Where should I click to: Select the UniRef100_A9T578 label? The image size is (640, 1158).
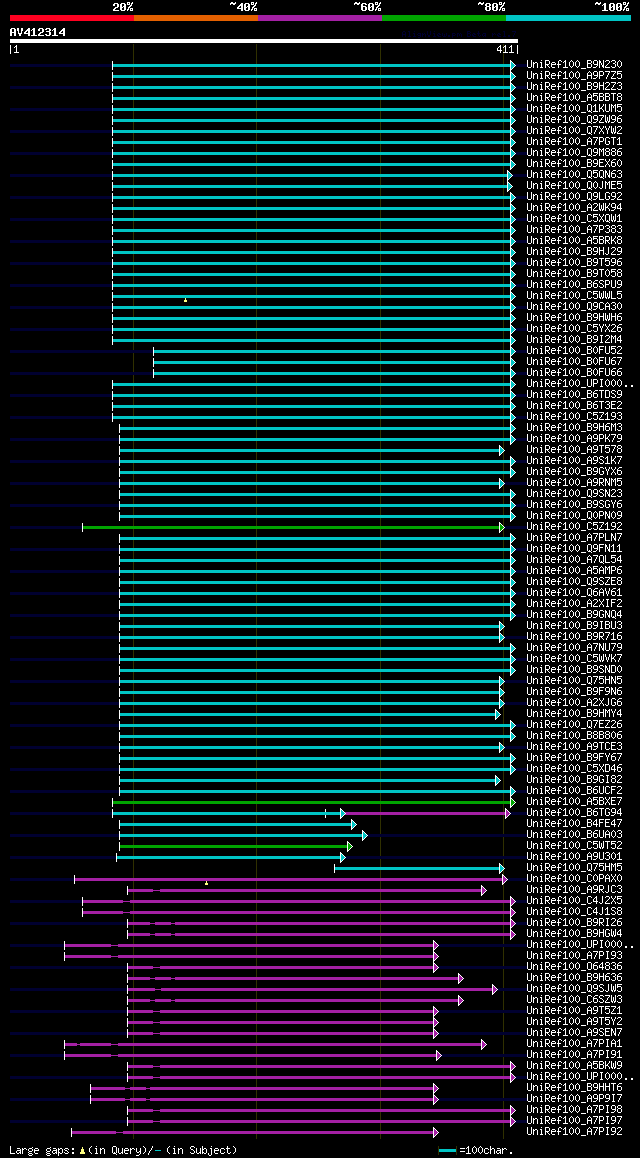(x=574, y=450)
